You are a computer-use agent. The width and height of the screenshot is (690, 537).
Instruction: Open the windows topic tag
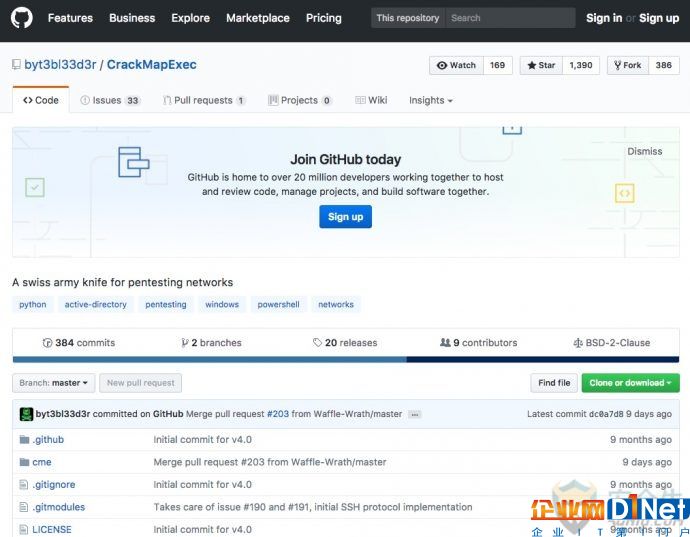(x=222, y=304)
